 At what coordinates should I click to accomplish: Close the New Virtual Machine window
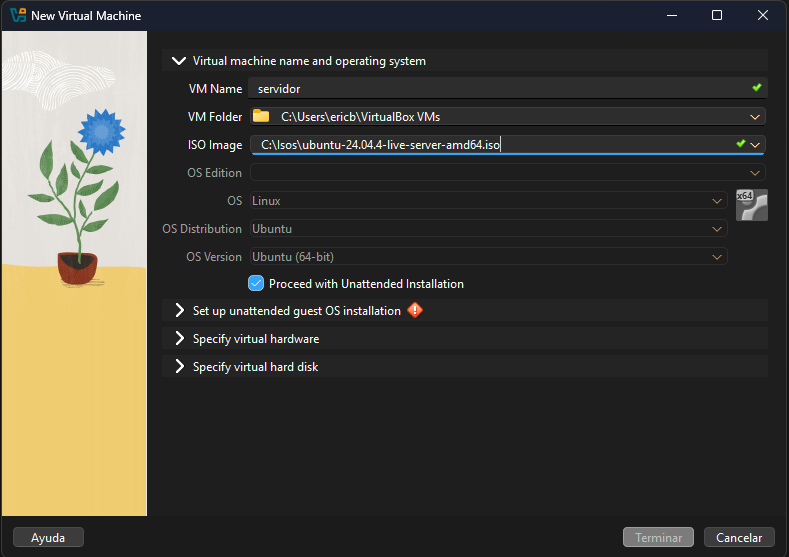(x=763, y=15)
